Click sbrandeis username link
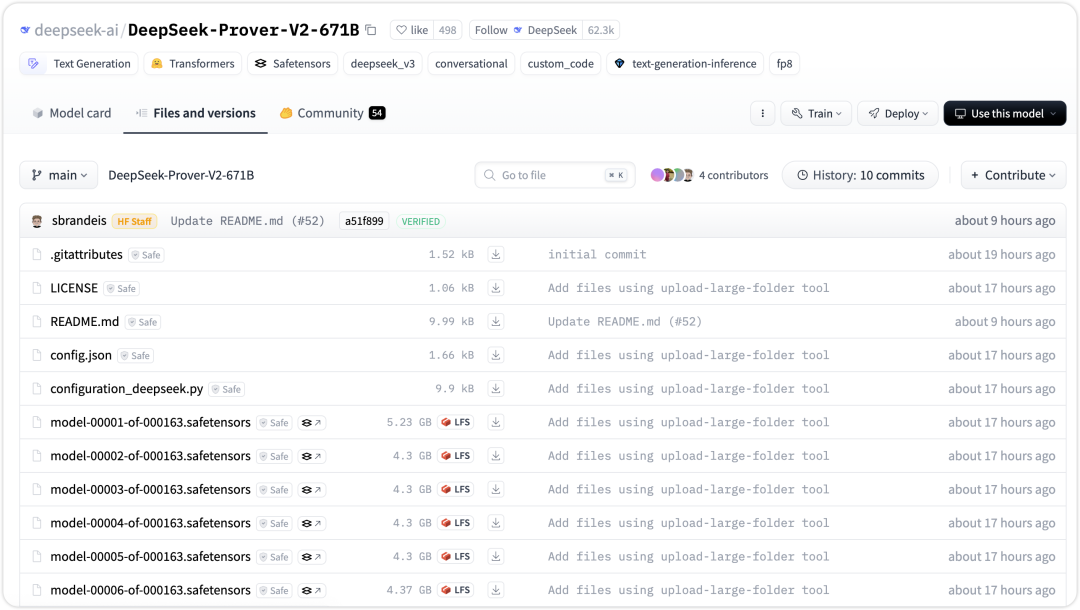The width and height of the screenshot is (1080, 610). (x=79, y=220)
